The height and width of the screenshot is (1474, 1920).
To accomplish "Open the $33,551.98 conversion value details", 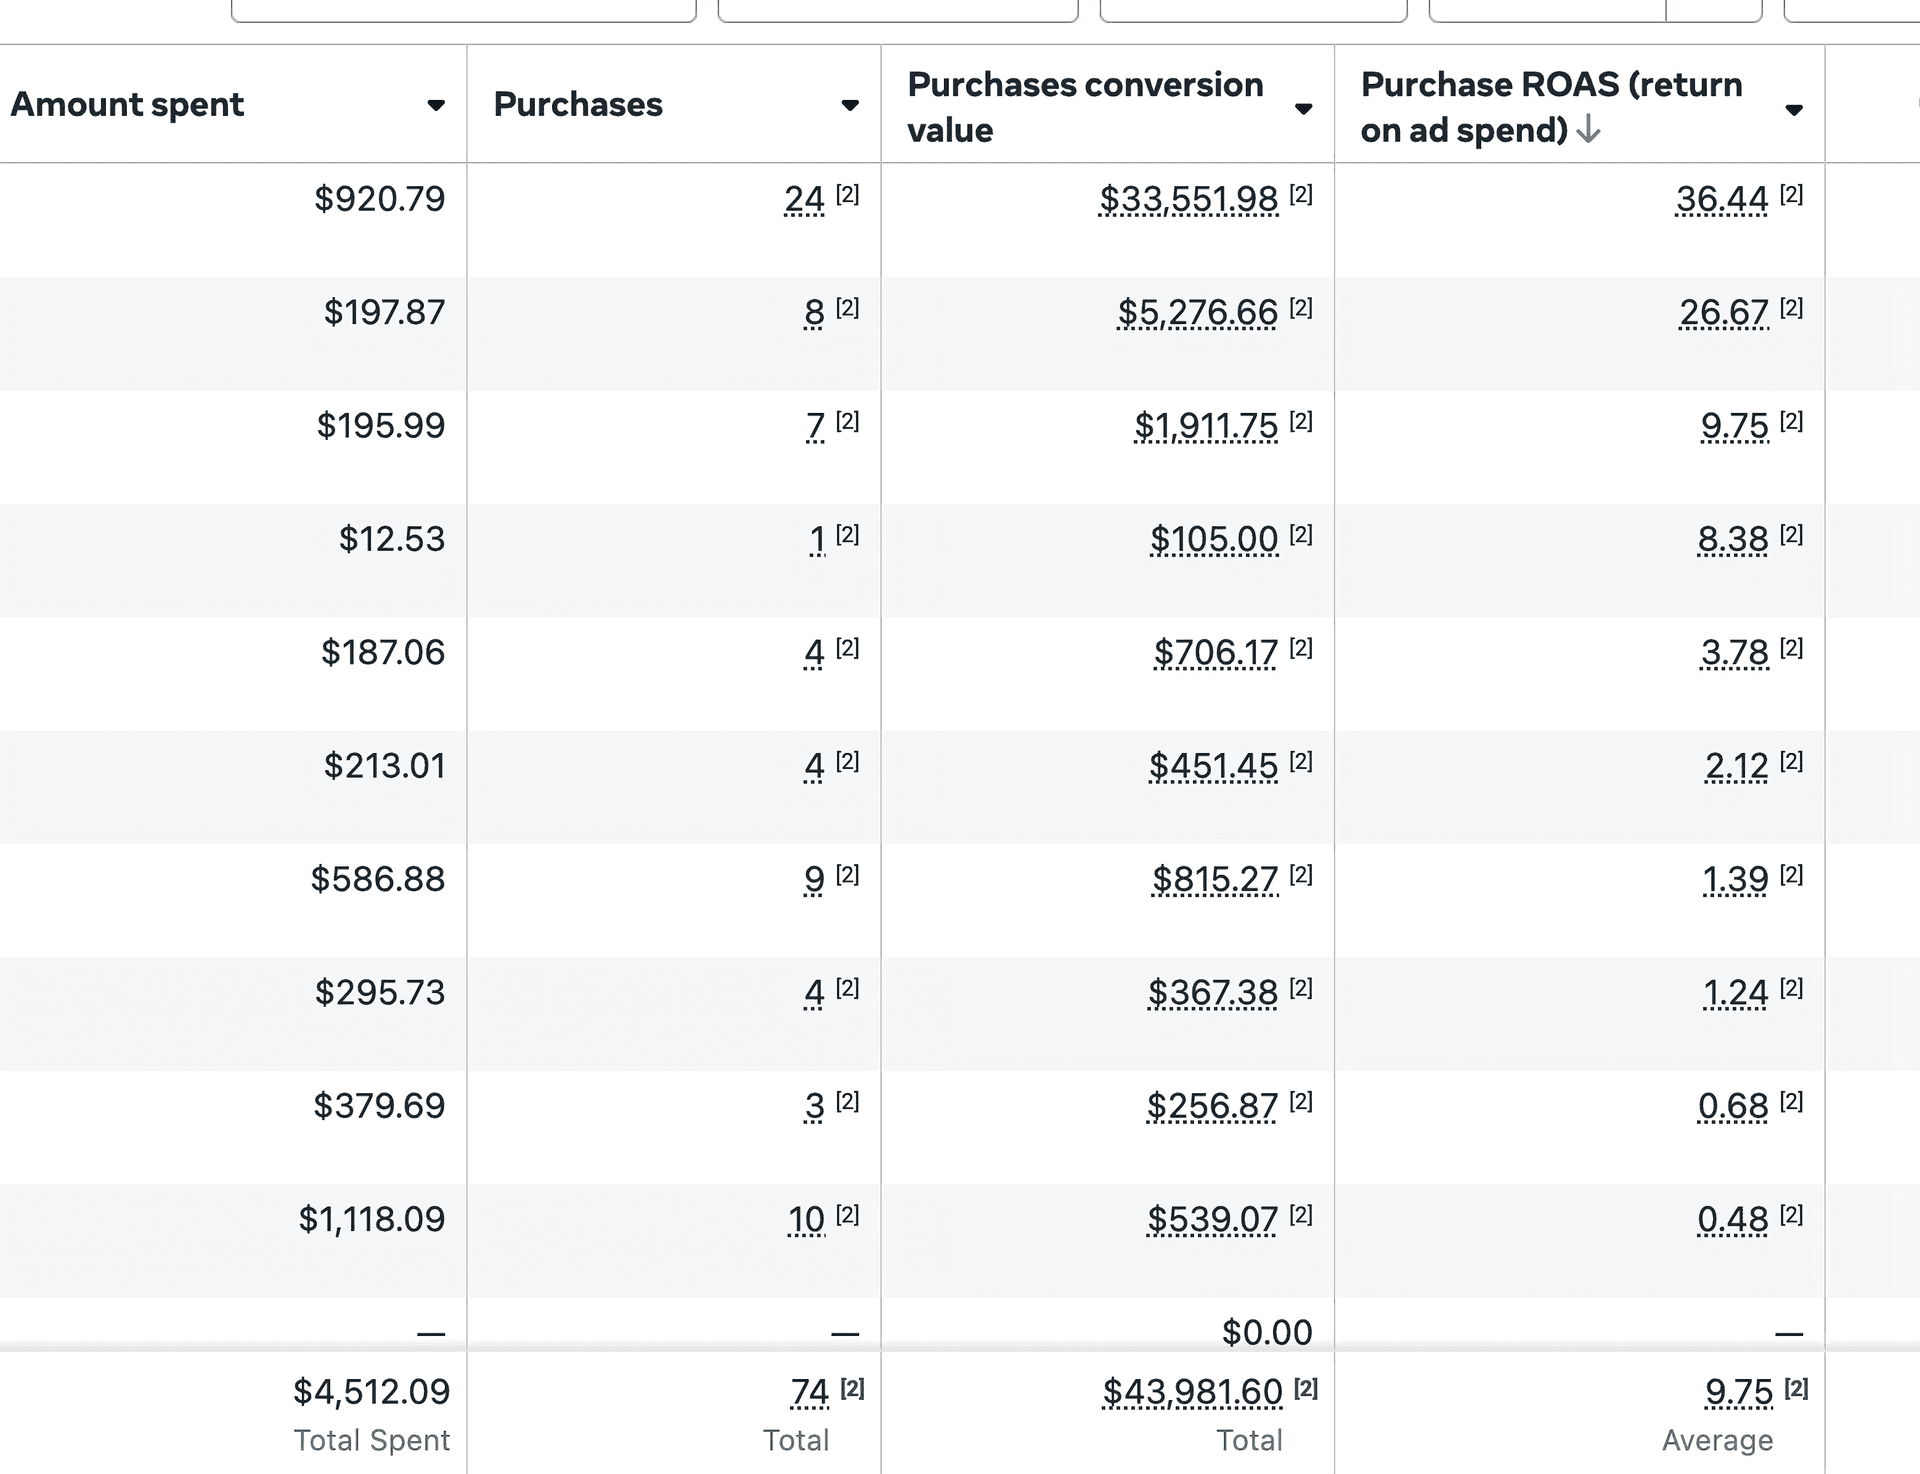I will pos(1188,199).
